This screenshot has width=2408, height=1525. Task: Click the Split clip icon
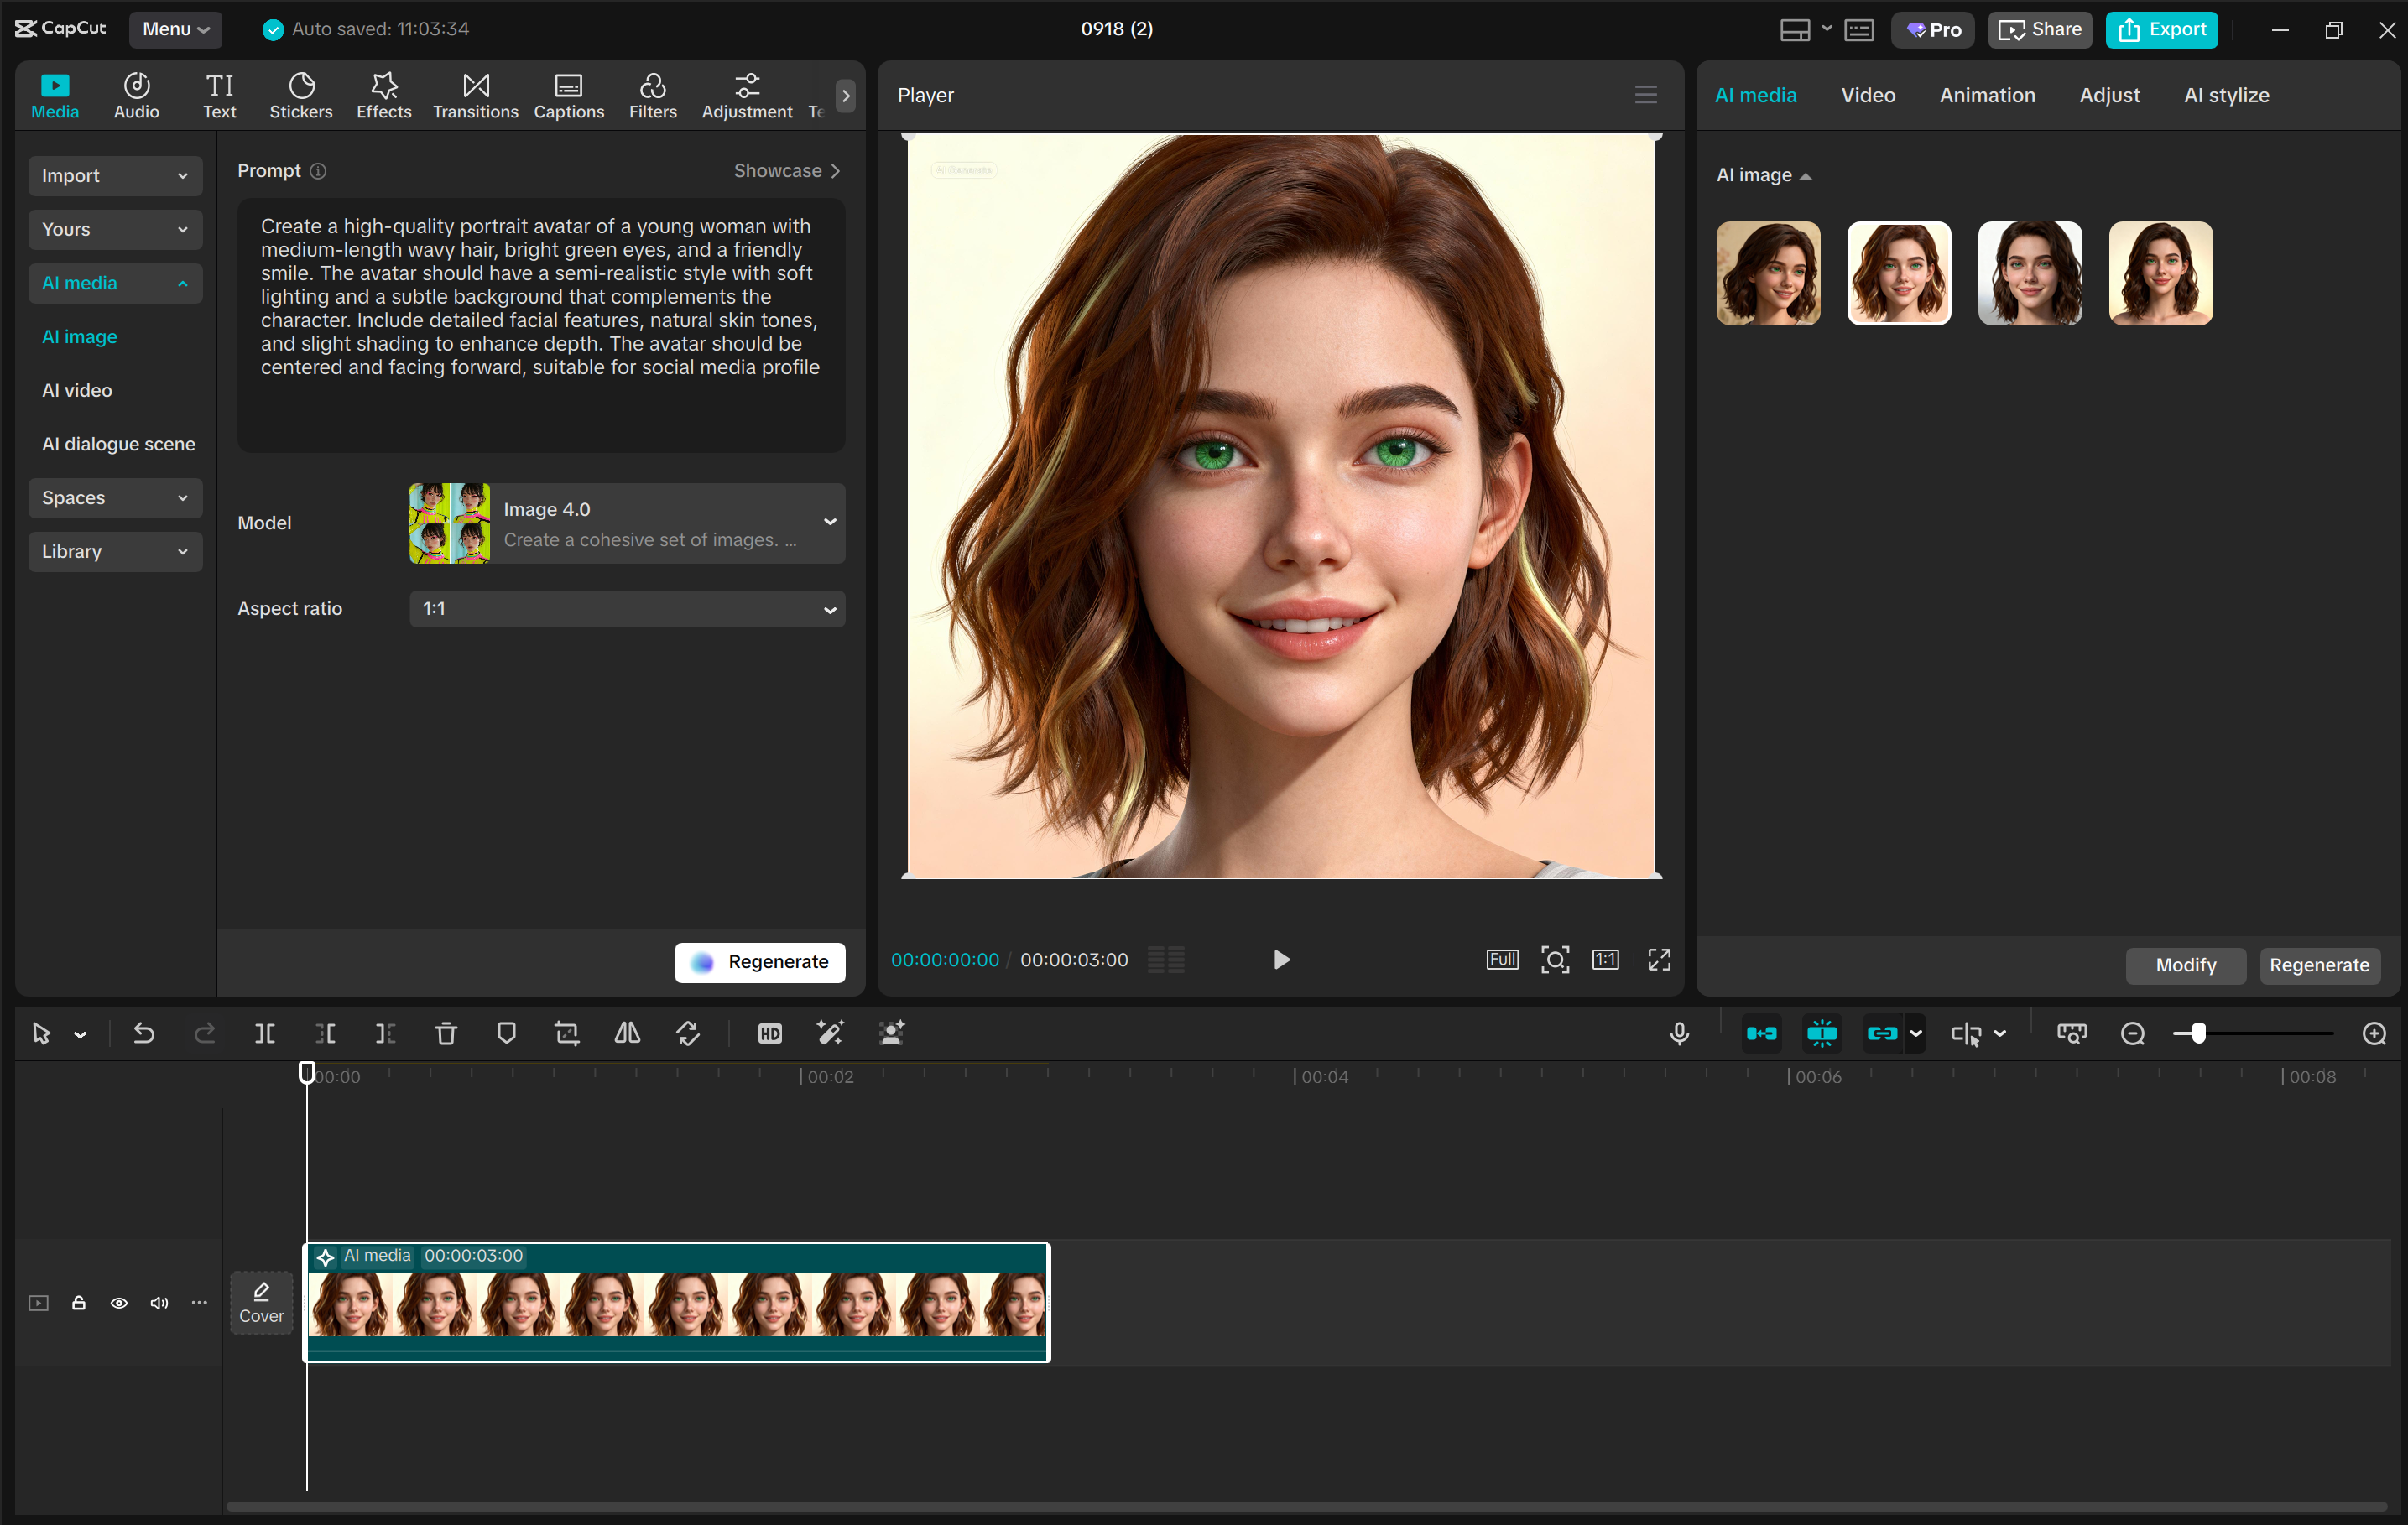(x=265, y=1034)
